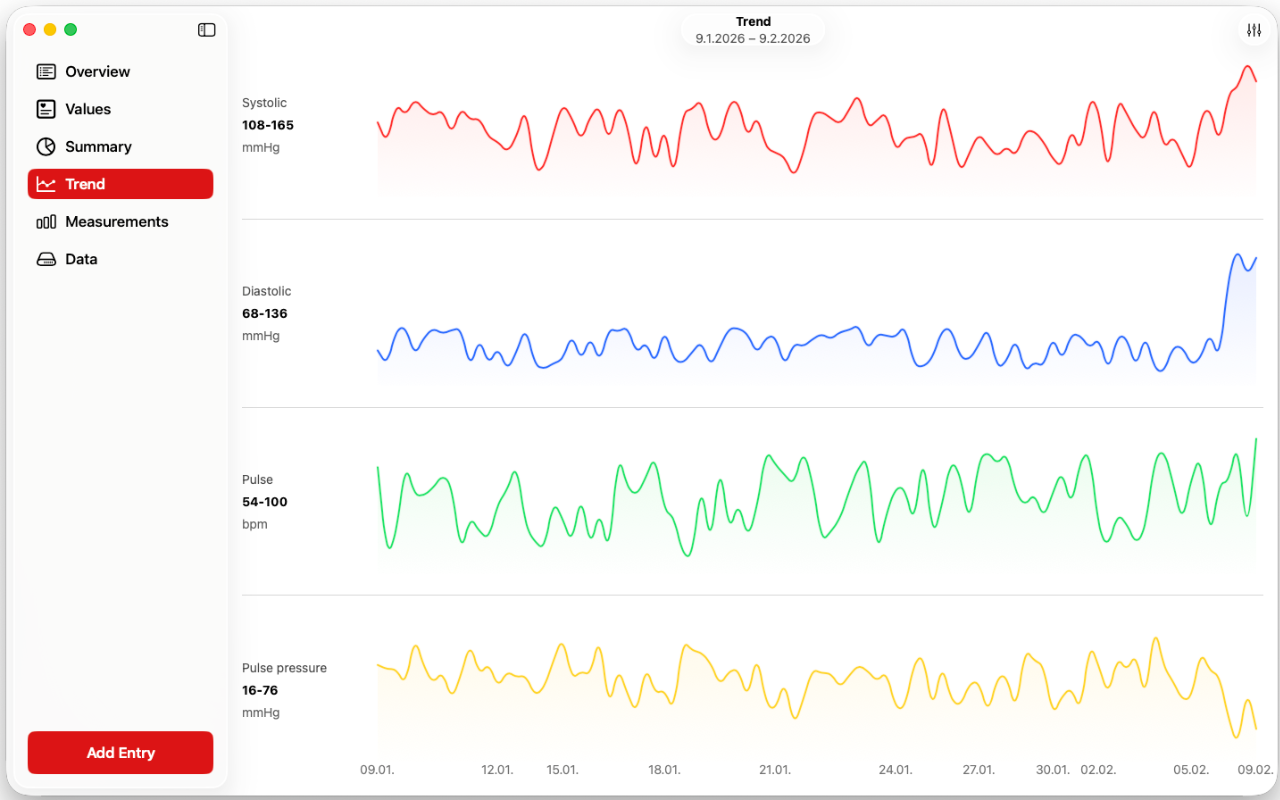
Task: Click the Systolic range label 108-165
Action: (x=267, y=125)
